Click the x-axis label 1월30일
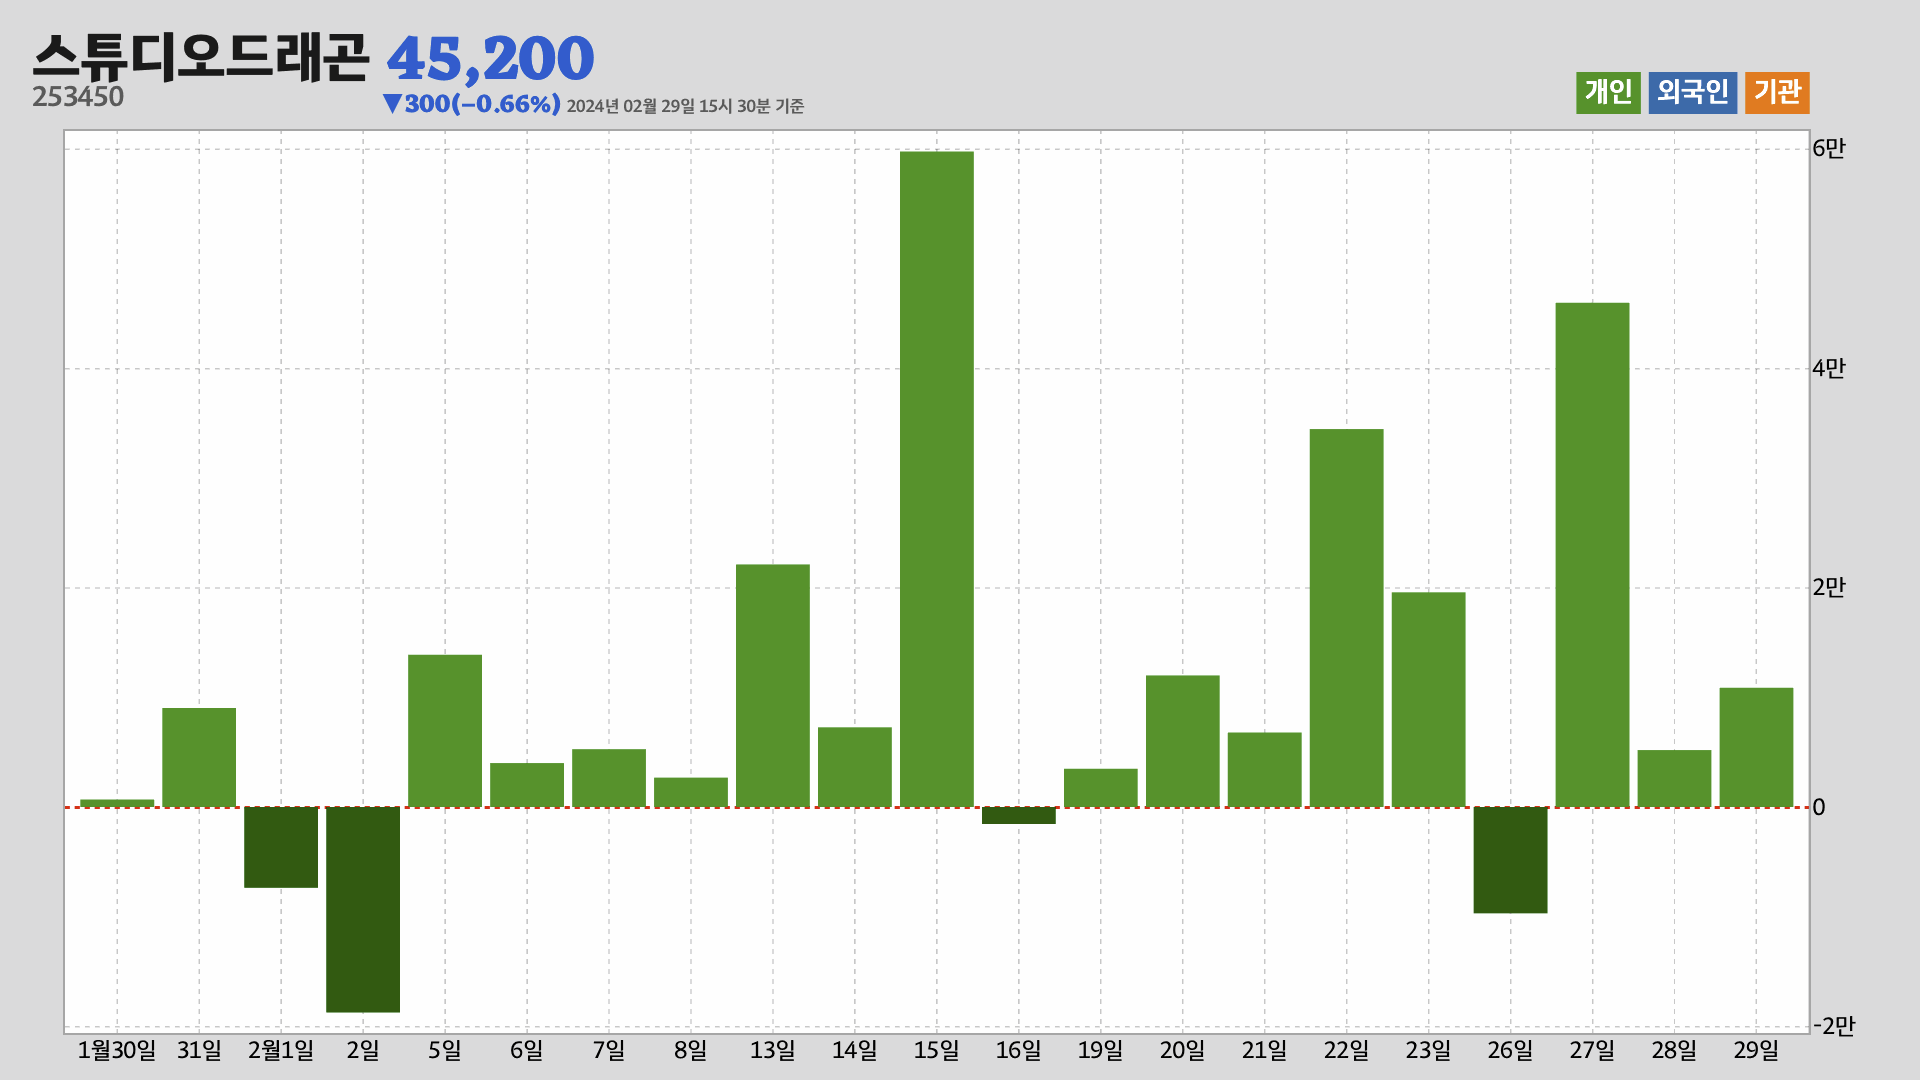This screenshot has width=1920, height=1080. pos(117,1051)
